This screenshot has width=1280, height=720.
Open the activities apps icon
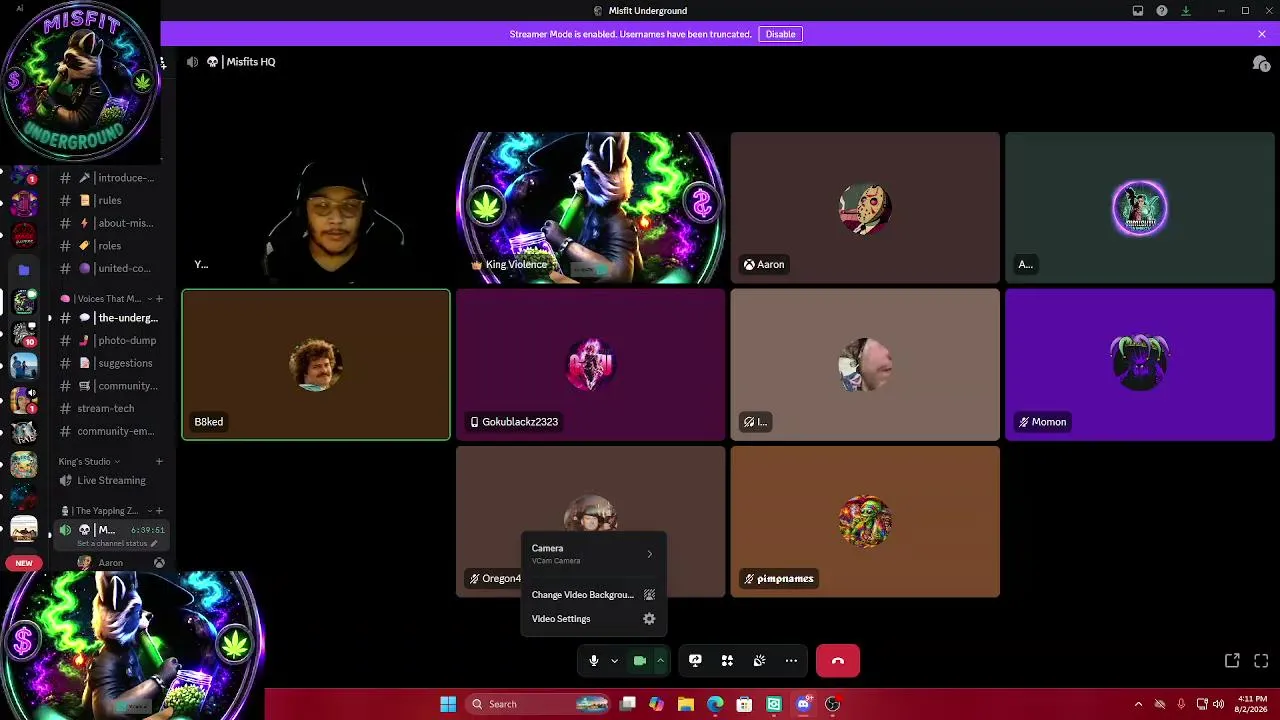click(x=727, y=660)
